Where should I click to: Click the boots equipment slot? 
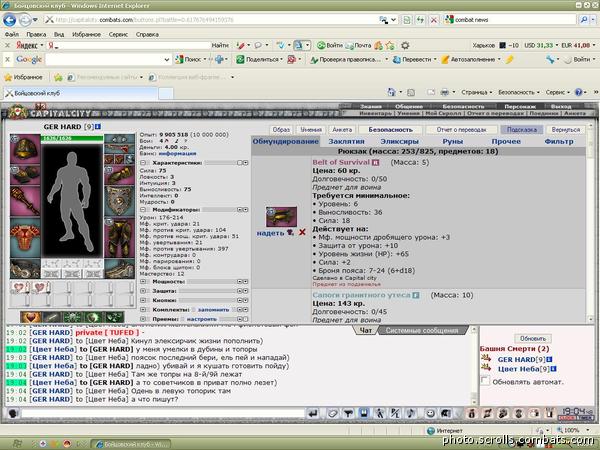point(119,269)
